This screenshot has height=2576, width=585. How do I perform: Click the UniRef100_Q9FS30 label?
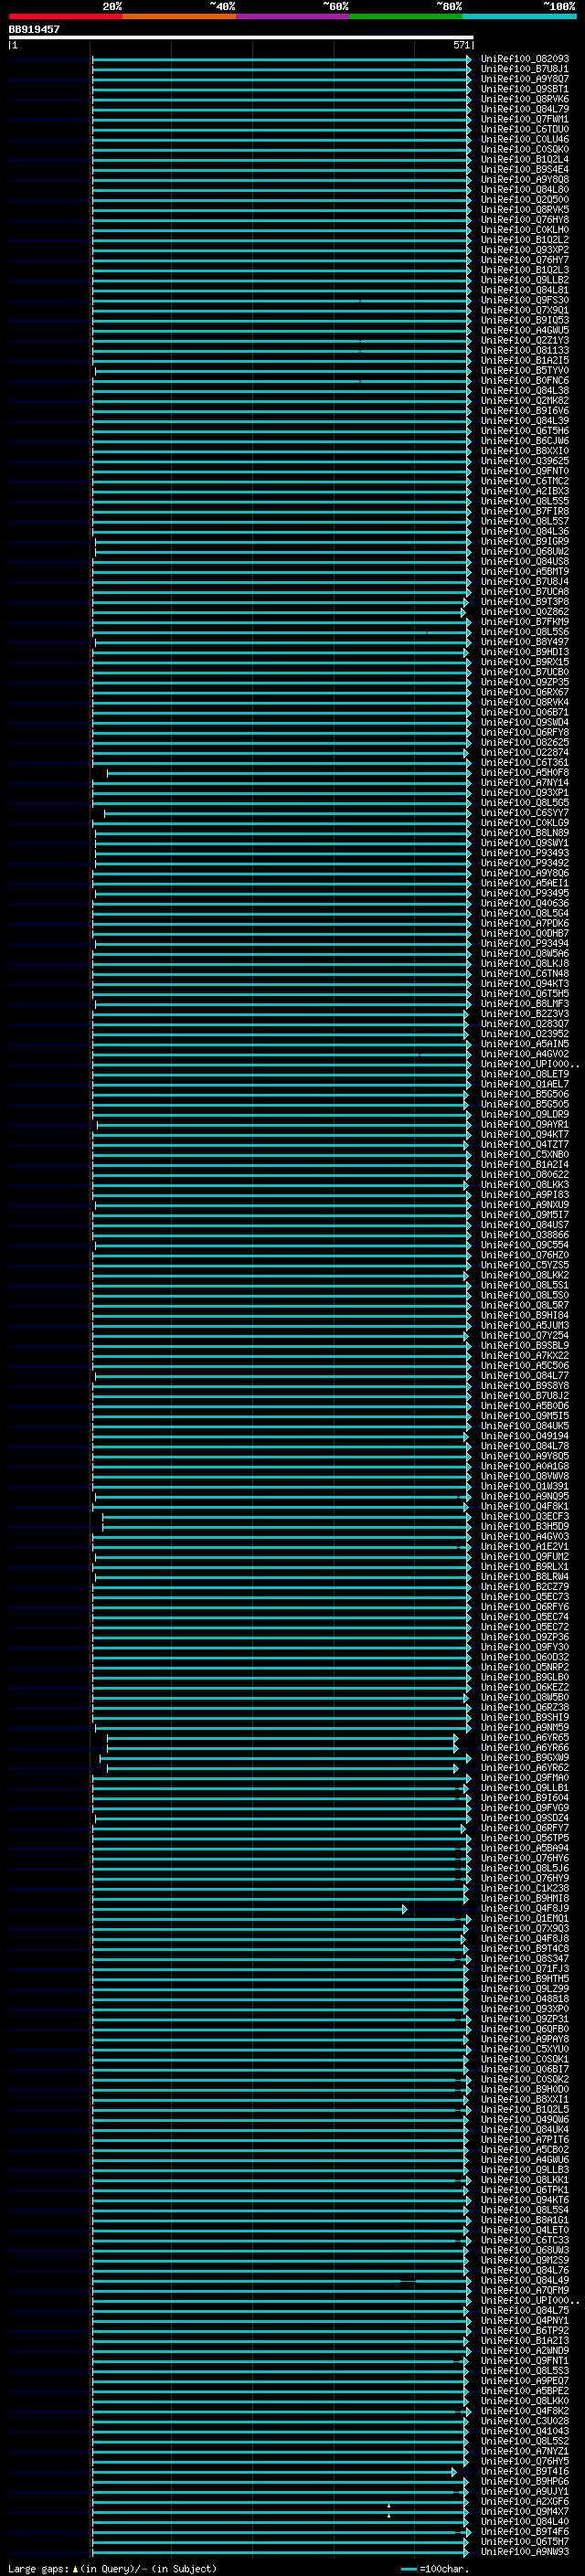524,300
